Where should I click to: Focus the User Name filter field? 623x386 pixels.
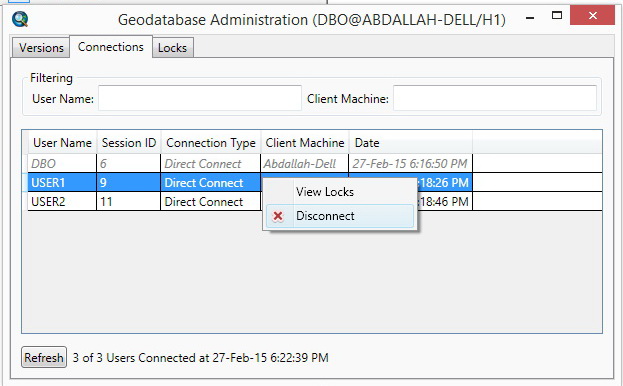coord(200,98)
